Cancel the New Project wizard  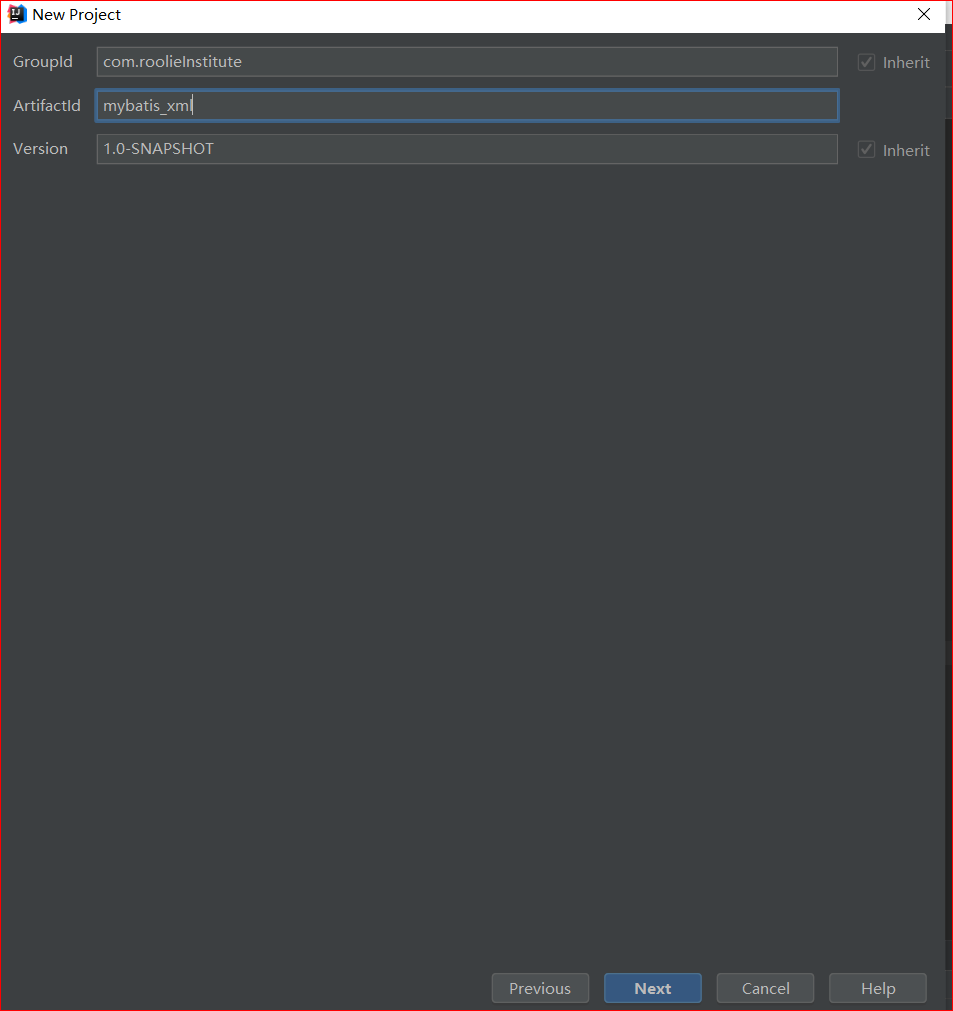click(x=765, y=988)
